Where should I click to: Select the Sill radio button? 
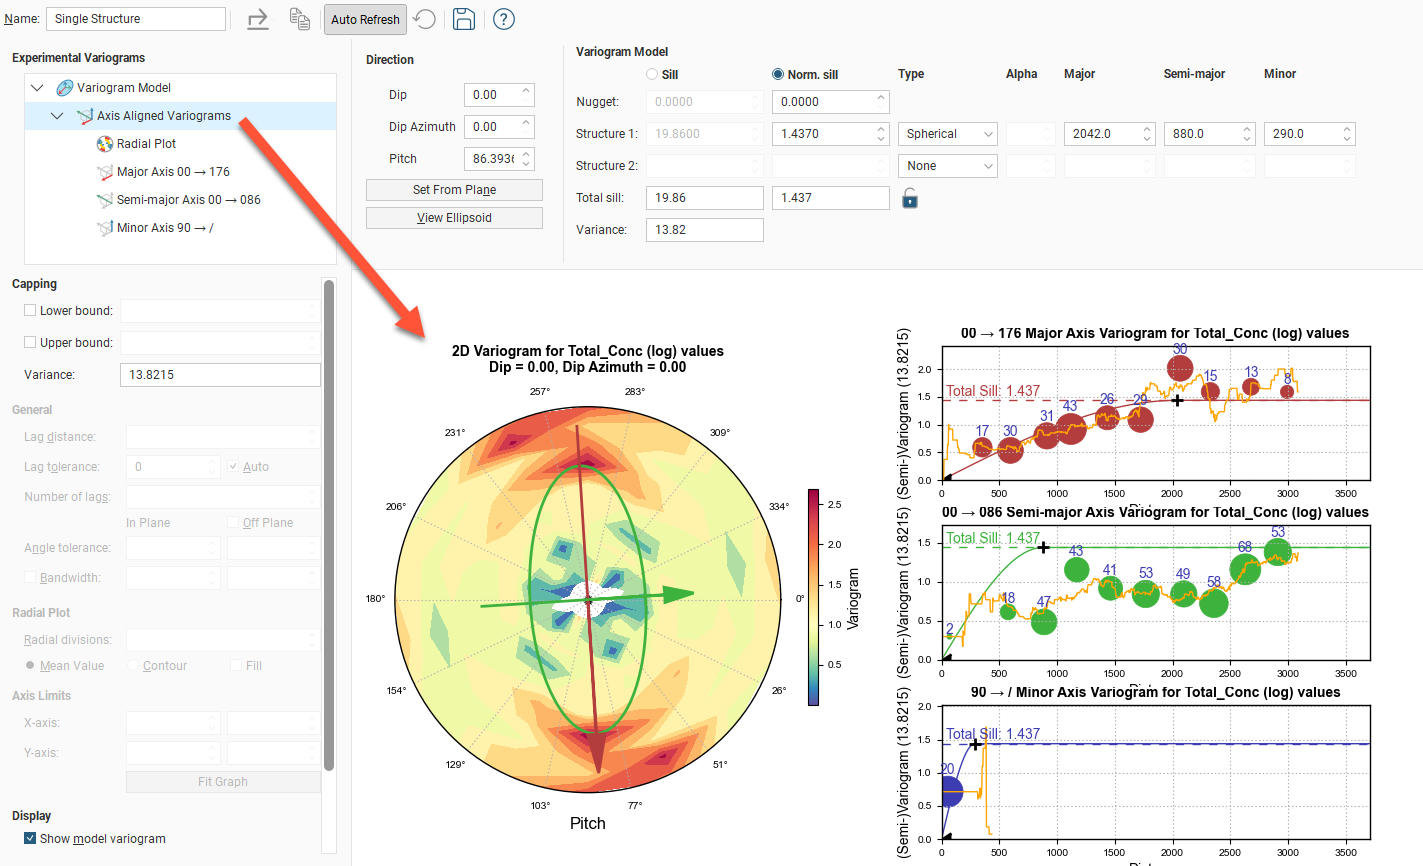pyautogui.click(x=652, y=75)
